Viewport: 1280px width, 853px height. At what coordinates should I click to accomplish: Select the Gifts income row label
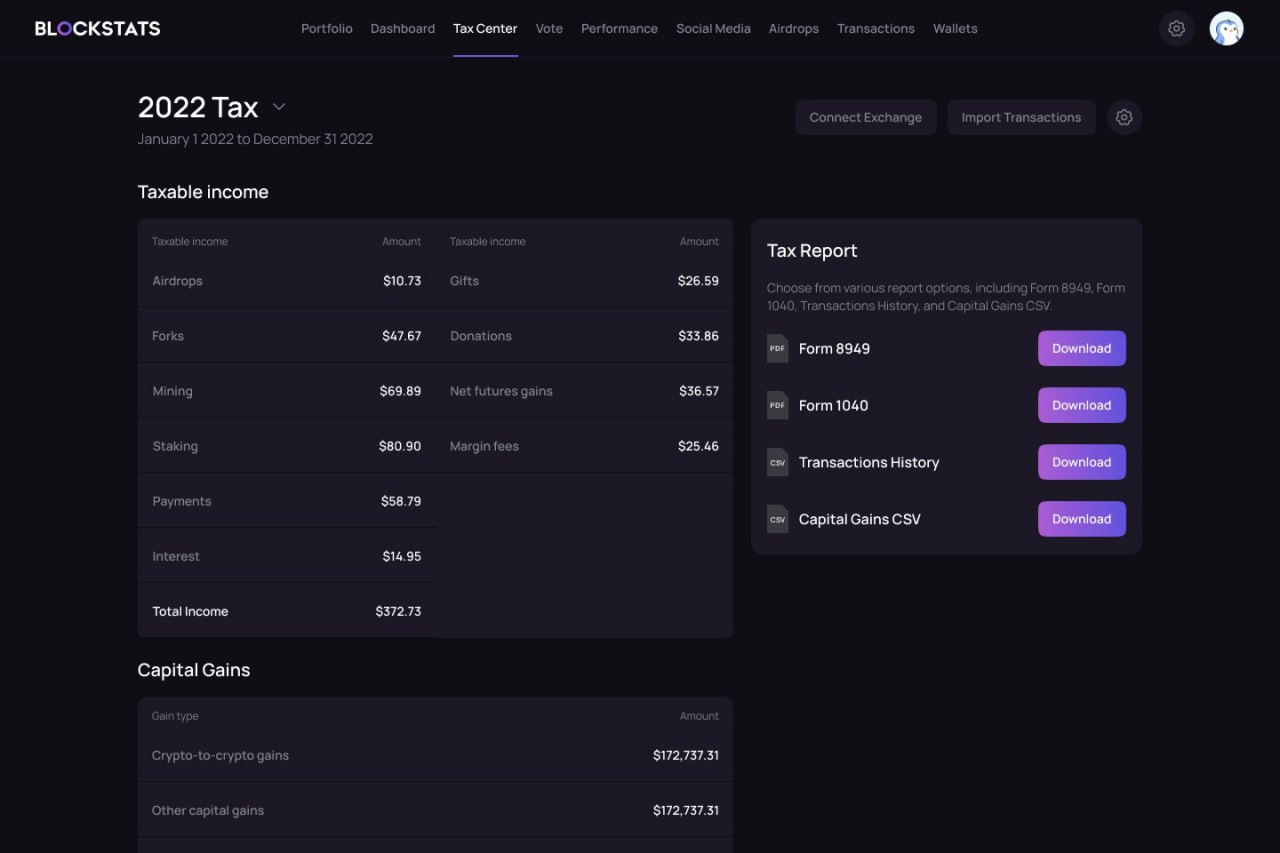point(464,281)
